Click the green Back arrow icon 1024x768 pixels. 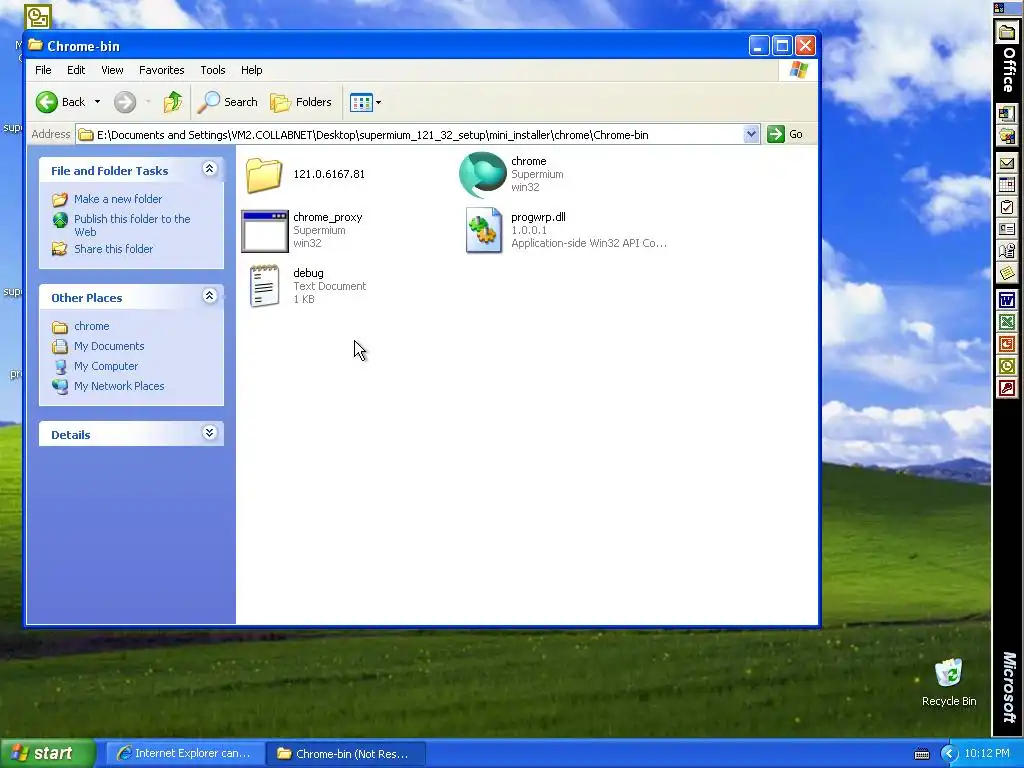point(46,102)
